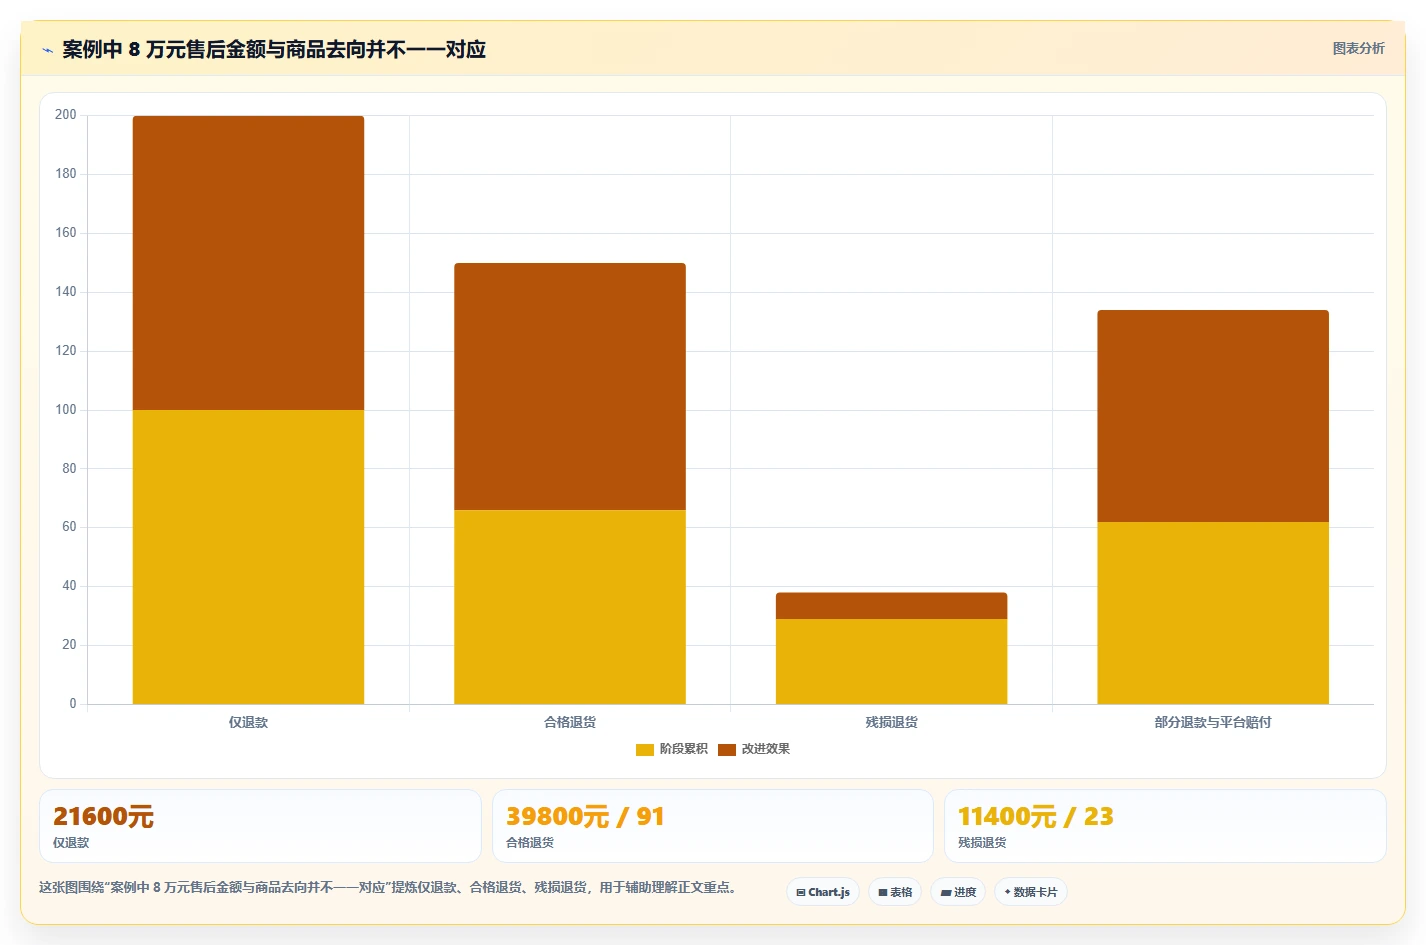Click the 阶段累积 legend label

pyautogui.click(x=684, y=749)
